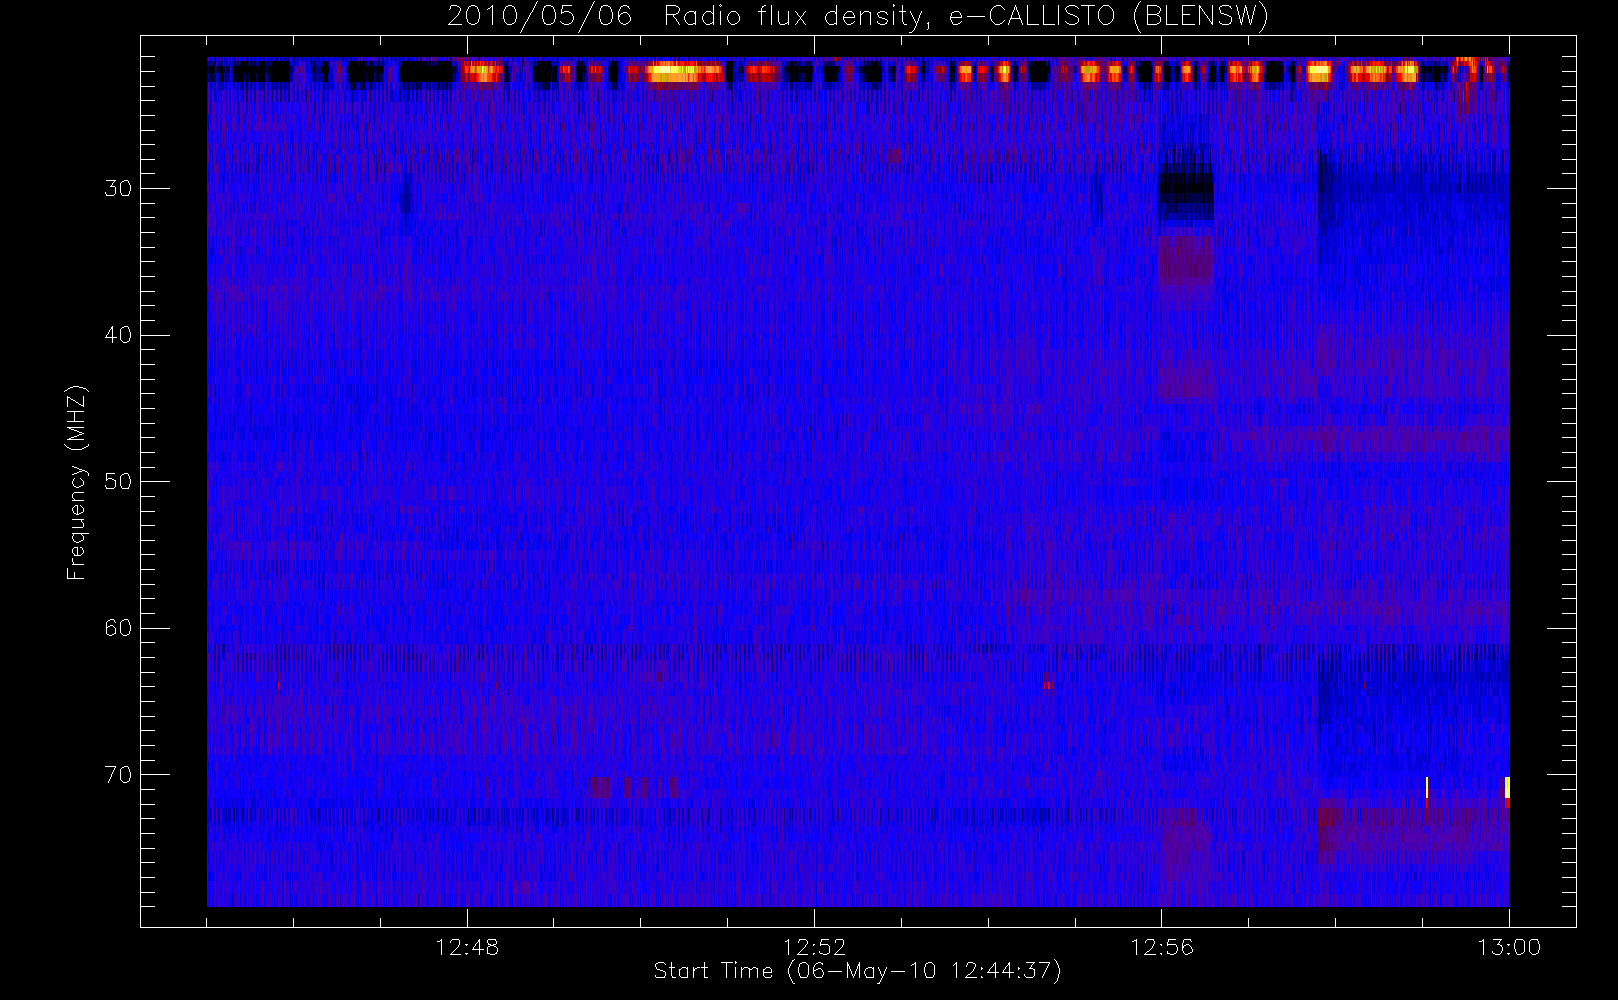1618x1000 pixels.
Task: Click the 40 MHz frequency tick label
Action: click(118, 335)
